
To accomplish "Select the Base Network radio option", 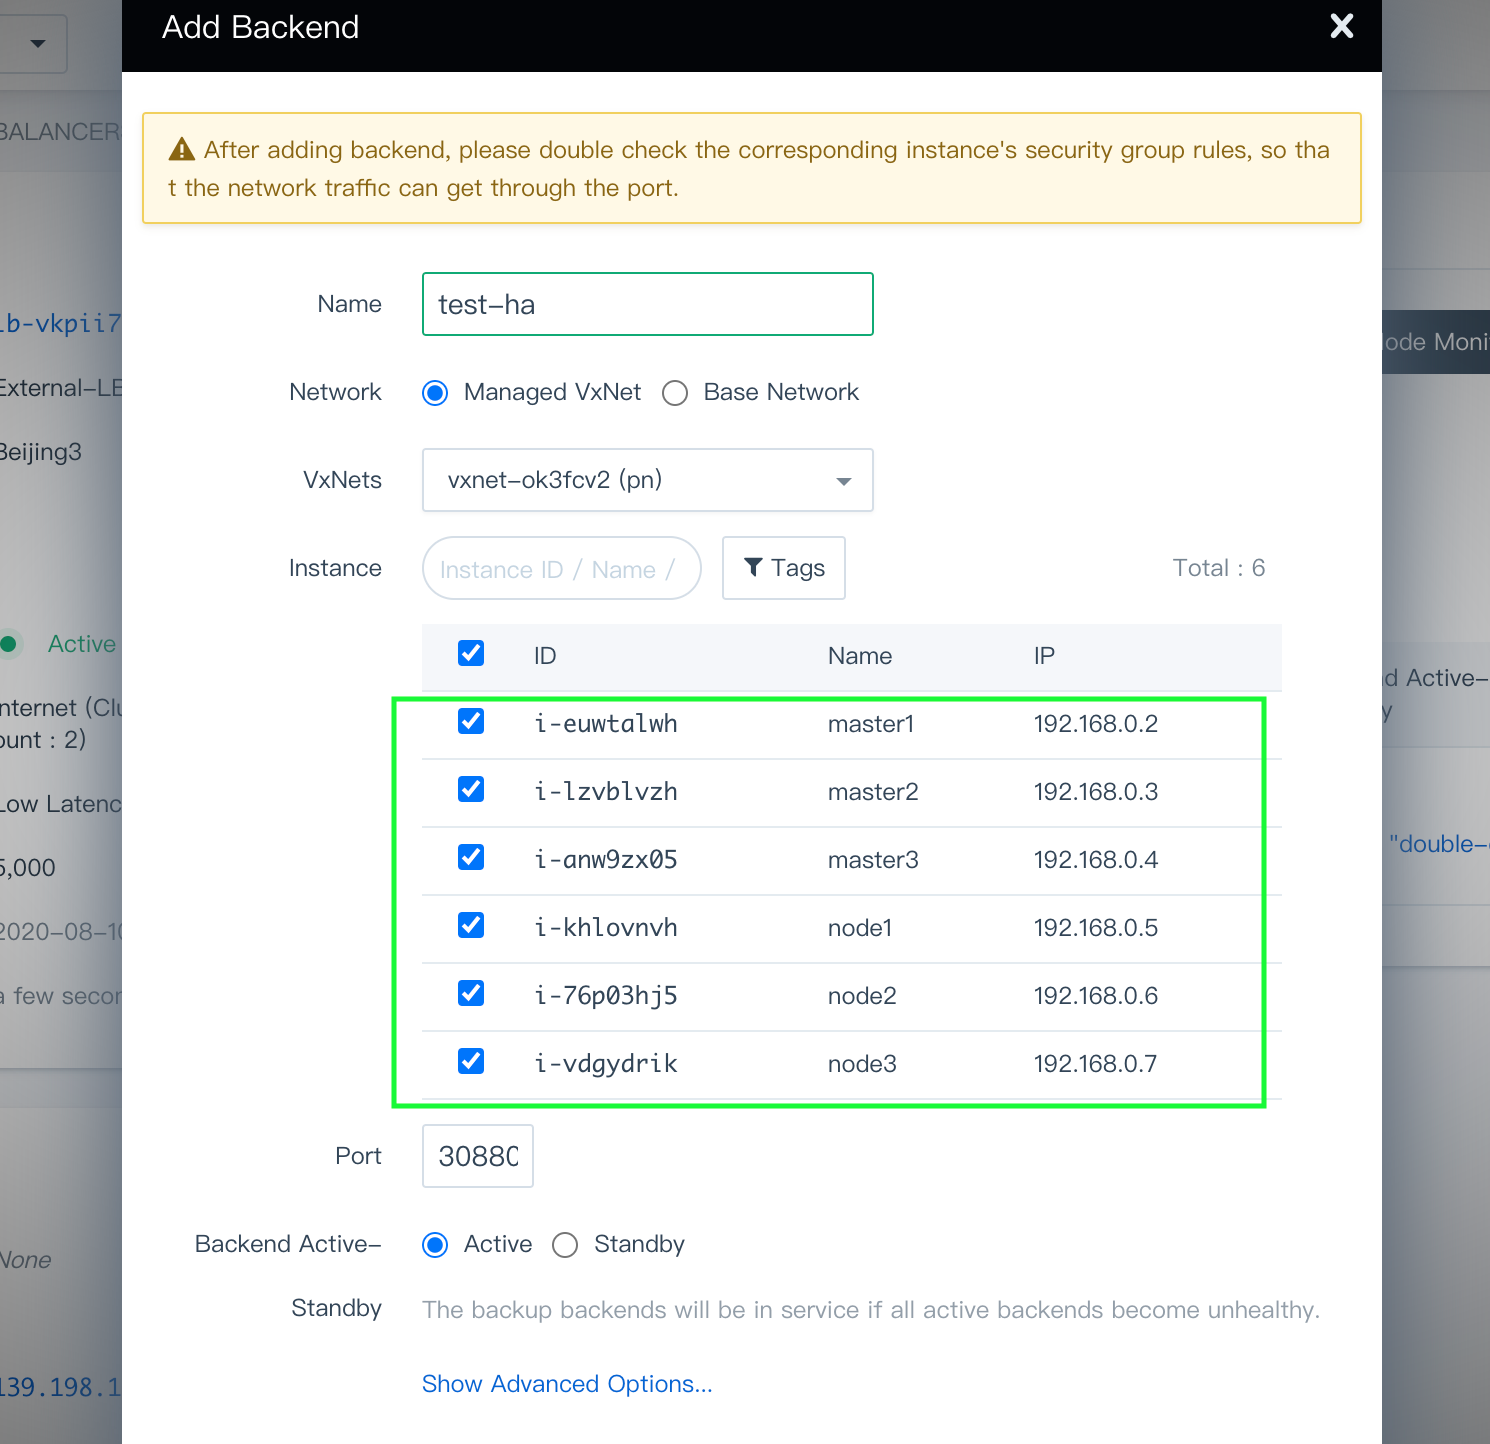I will tap(675, 393).
